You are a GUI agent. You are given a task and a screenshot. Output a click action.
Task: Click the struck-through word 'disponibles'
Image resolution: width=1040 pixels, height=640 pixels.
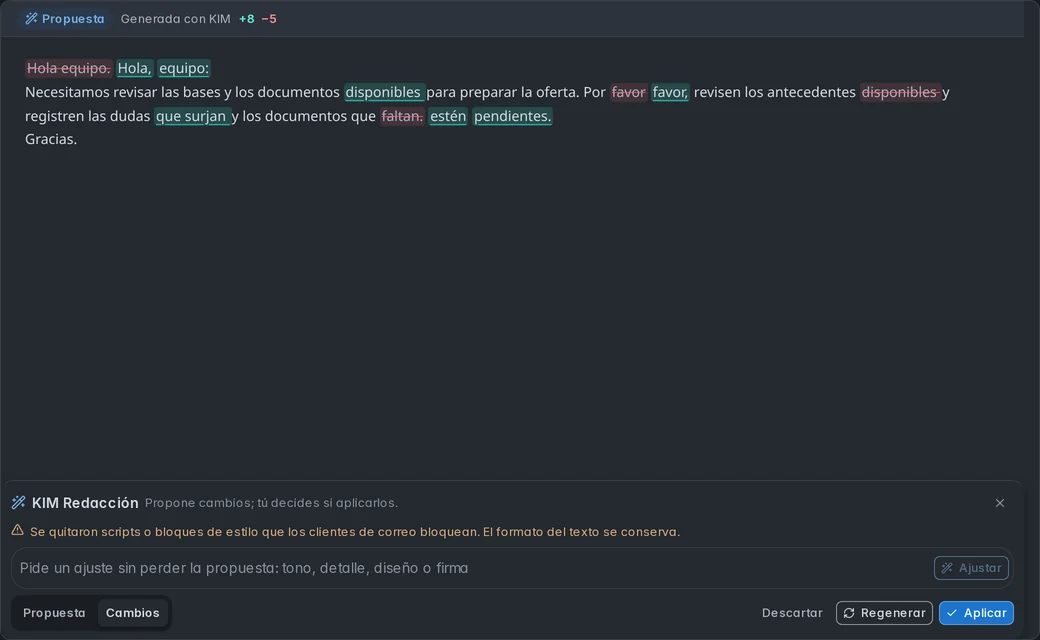tap(899, 92)
